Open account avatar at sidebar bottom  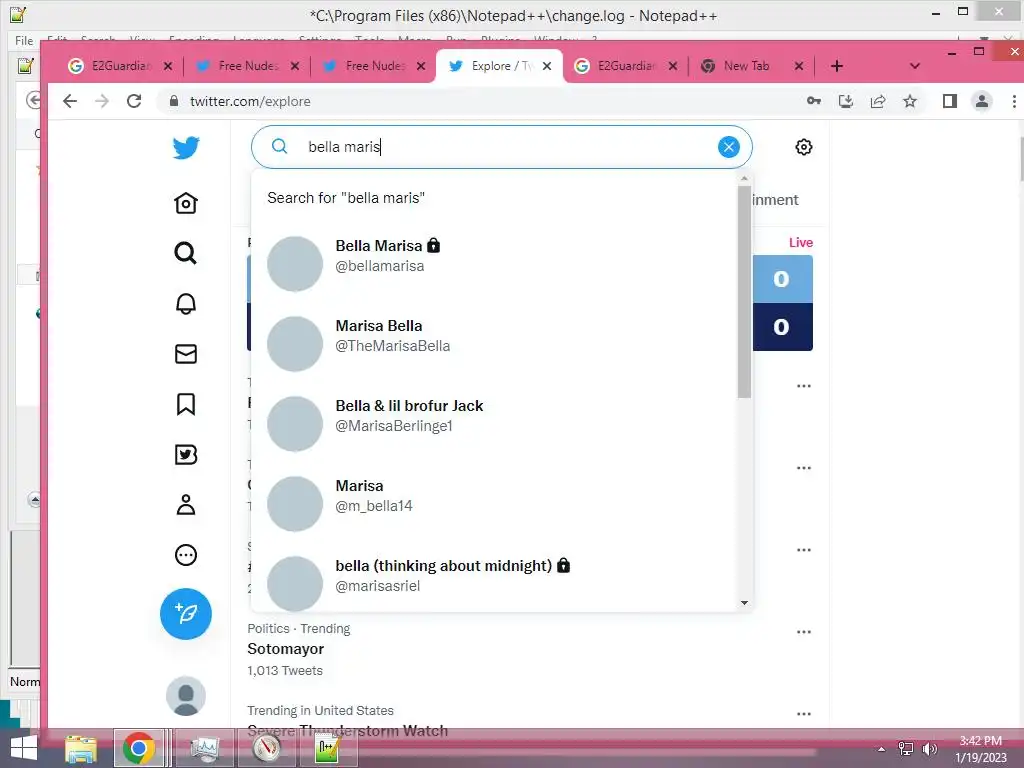(x=186, y=696)
